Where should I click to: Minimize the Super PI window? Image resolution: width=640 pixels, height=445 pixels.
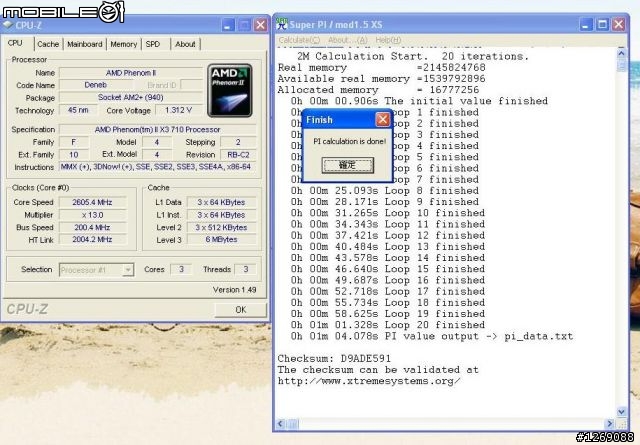586,24
